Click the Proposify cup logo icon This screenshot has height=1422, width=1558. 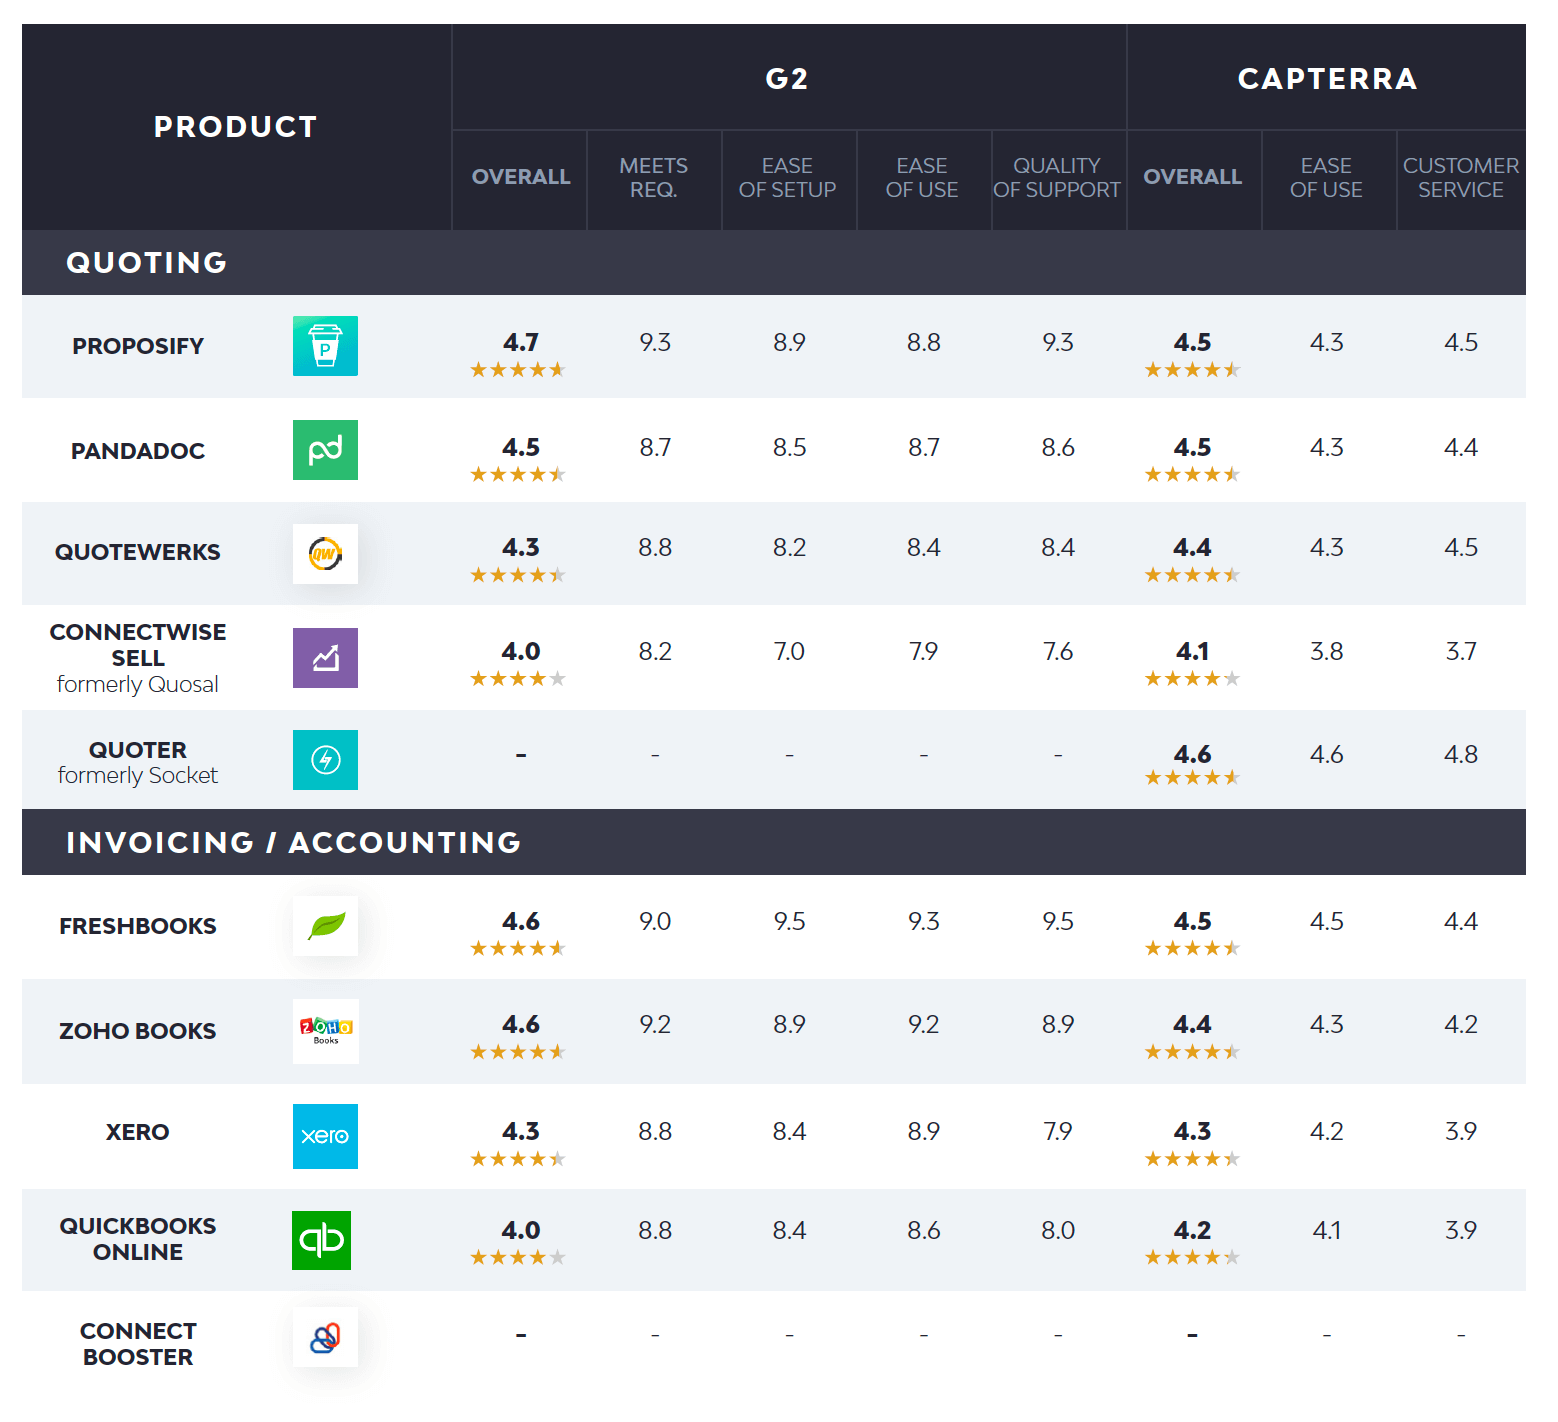325,346
